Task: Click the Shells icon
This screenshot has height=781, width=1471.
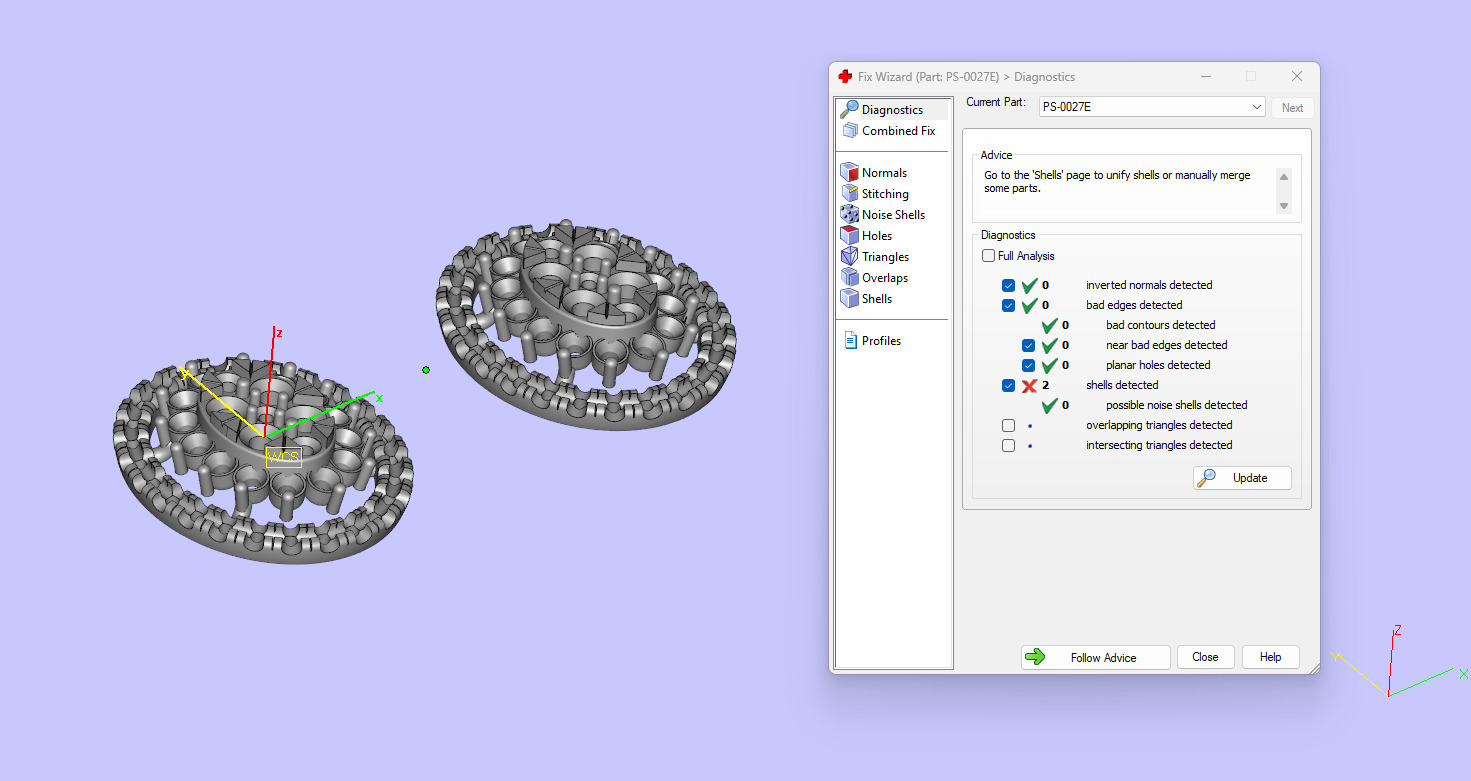Action: click(x=850, y=298)
